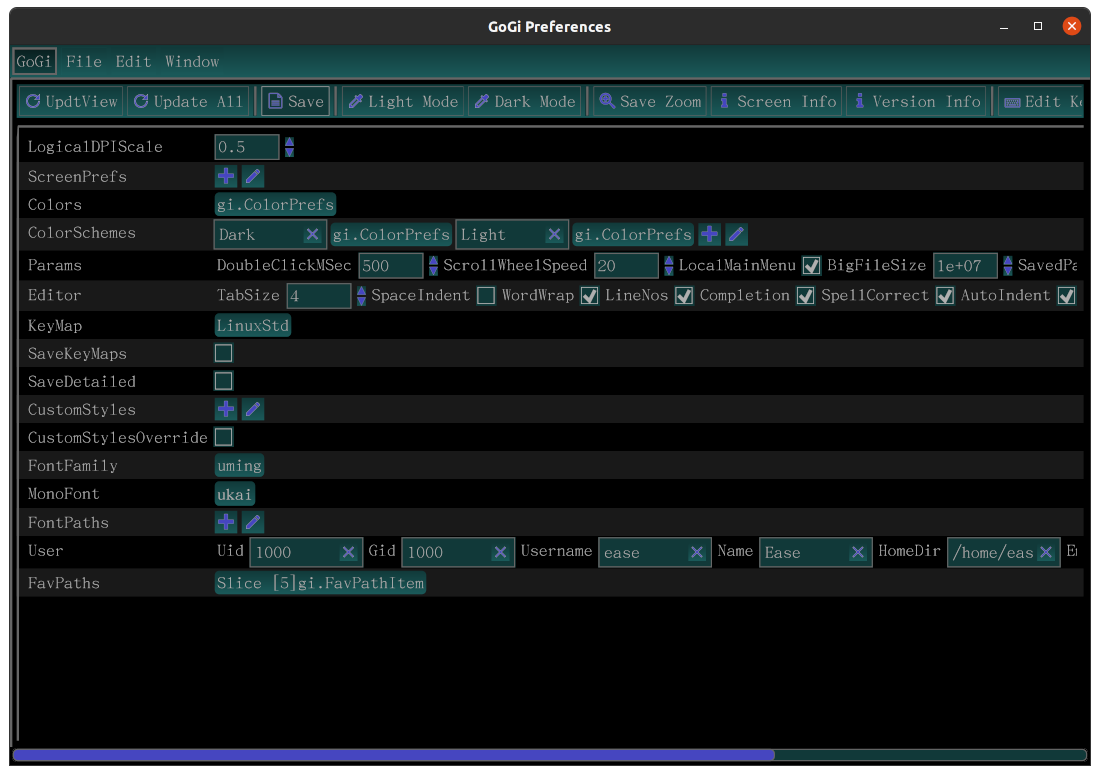Click the LogicalDPIScale spinner arrows

[289, 147]
